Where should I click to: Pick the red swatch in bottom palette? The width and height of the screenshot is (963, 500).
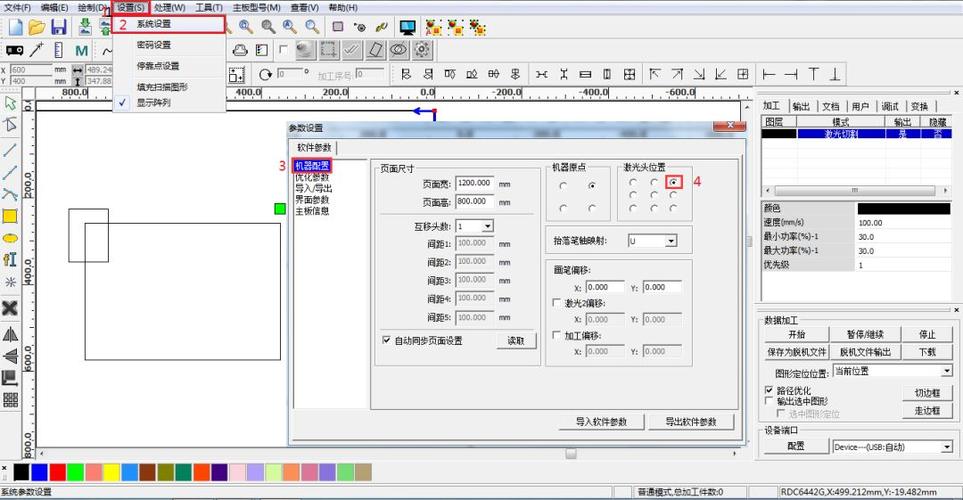click(x=58, y=472)
